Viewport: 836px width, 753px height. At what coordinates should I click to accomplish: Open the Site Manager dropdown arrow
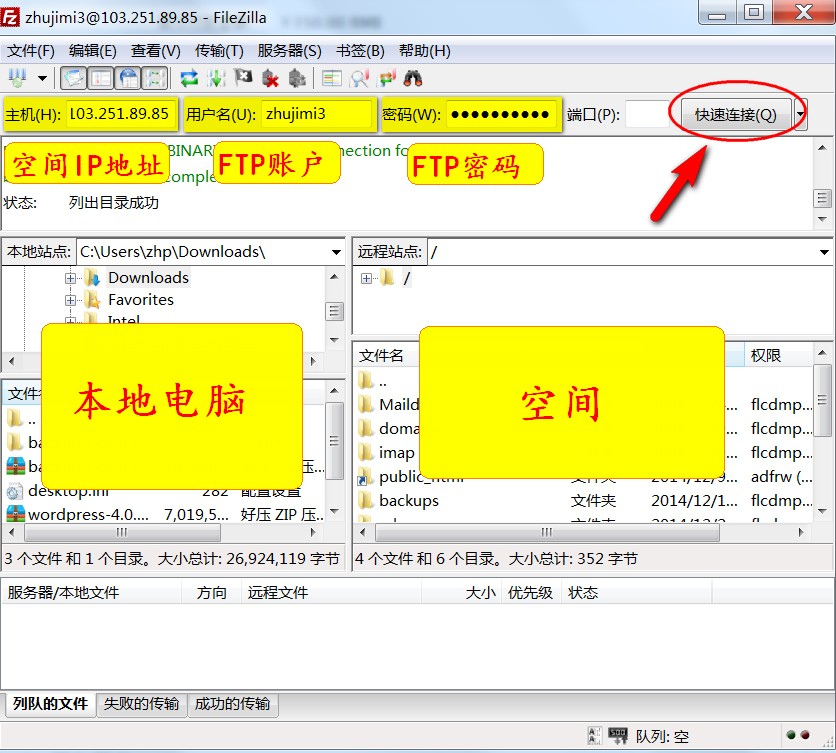pyautogui.click(x=42, y=78)
